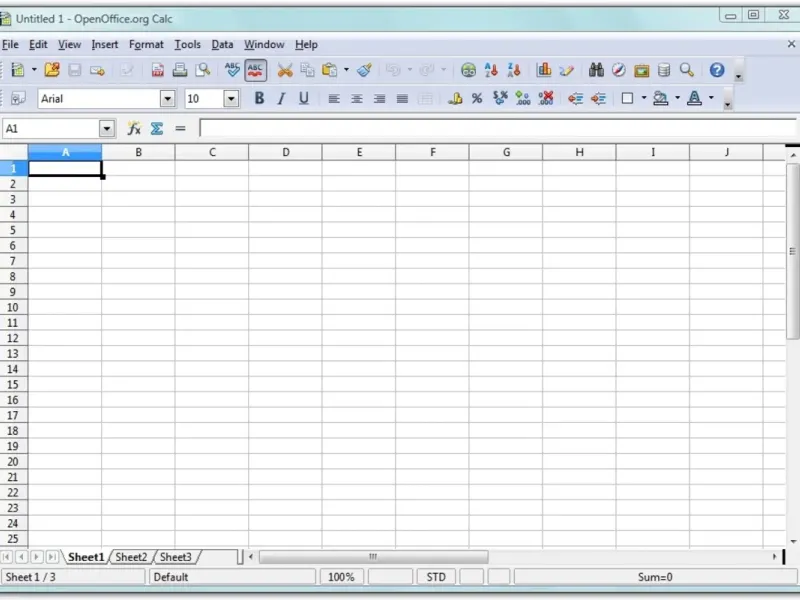Open the Navigator compass icon

click(618, 70)
